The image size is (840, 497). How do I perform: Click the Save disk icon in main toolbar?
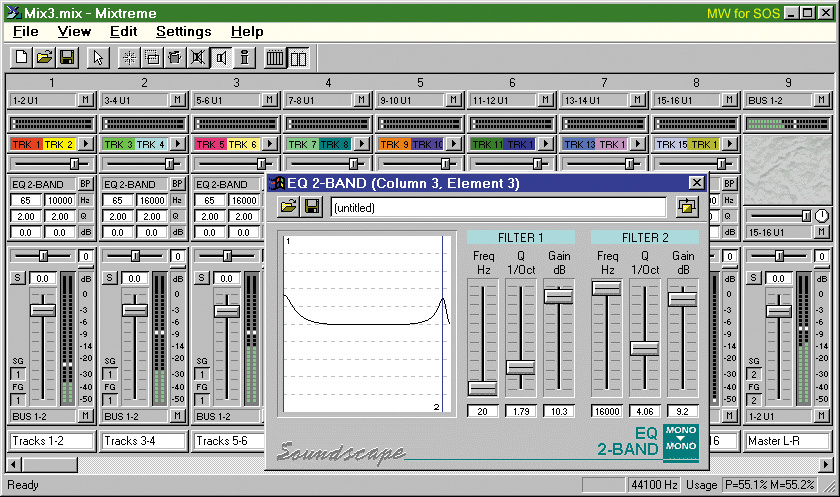tap(68, 58)
